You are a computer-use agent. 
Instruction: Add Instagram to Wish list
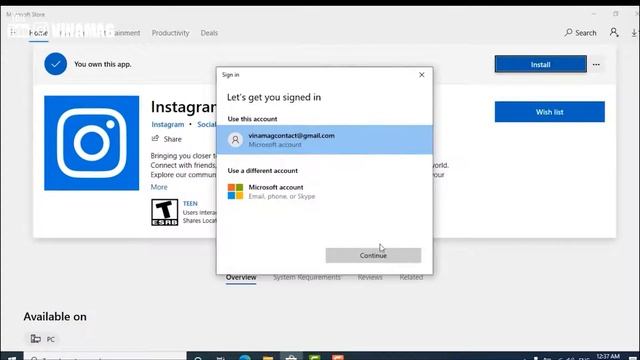coord(549,112)
